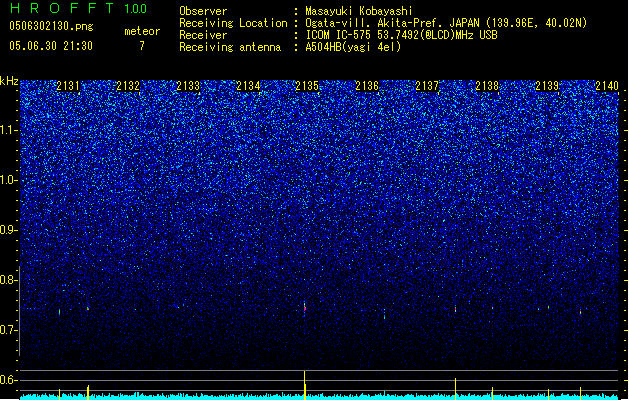Click the 2135 time marker
629x400 pixels.
click(x=307, y=86)
